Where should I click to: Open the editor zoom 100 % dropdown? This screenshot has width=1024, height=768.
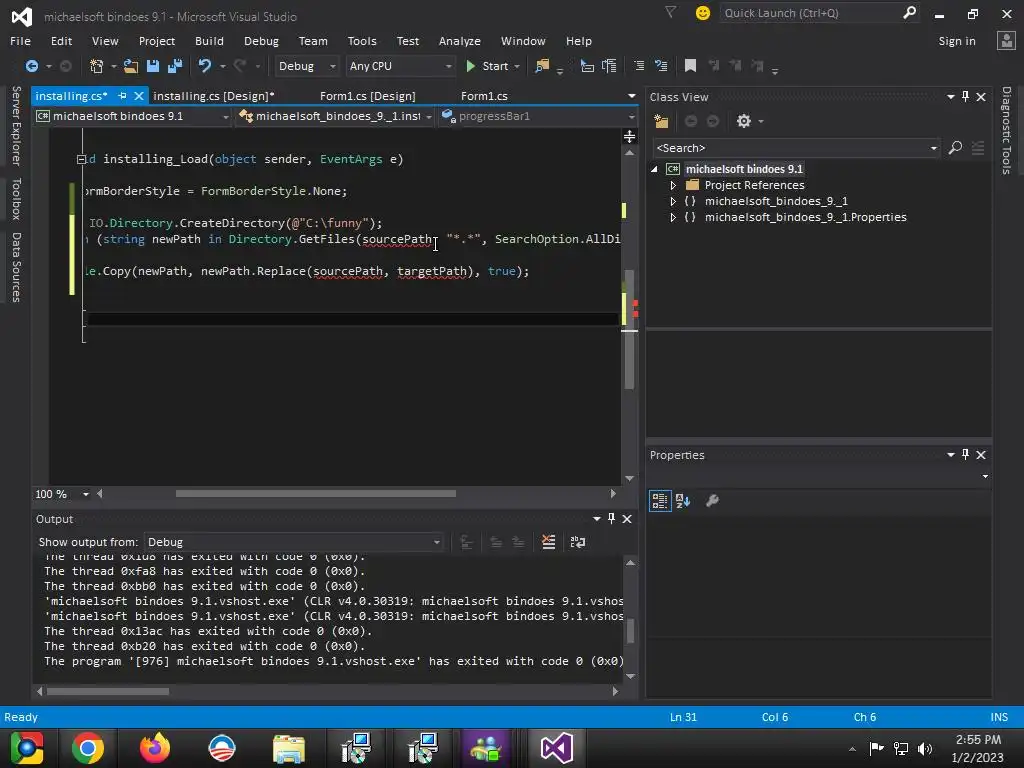pyautogui.click(x=86, y=494)
